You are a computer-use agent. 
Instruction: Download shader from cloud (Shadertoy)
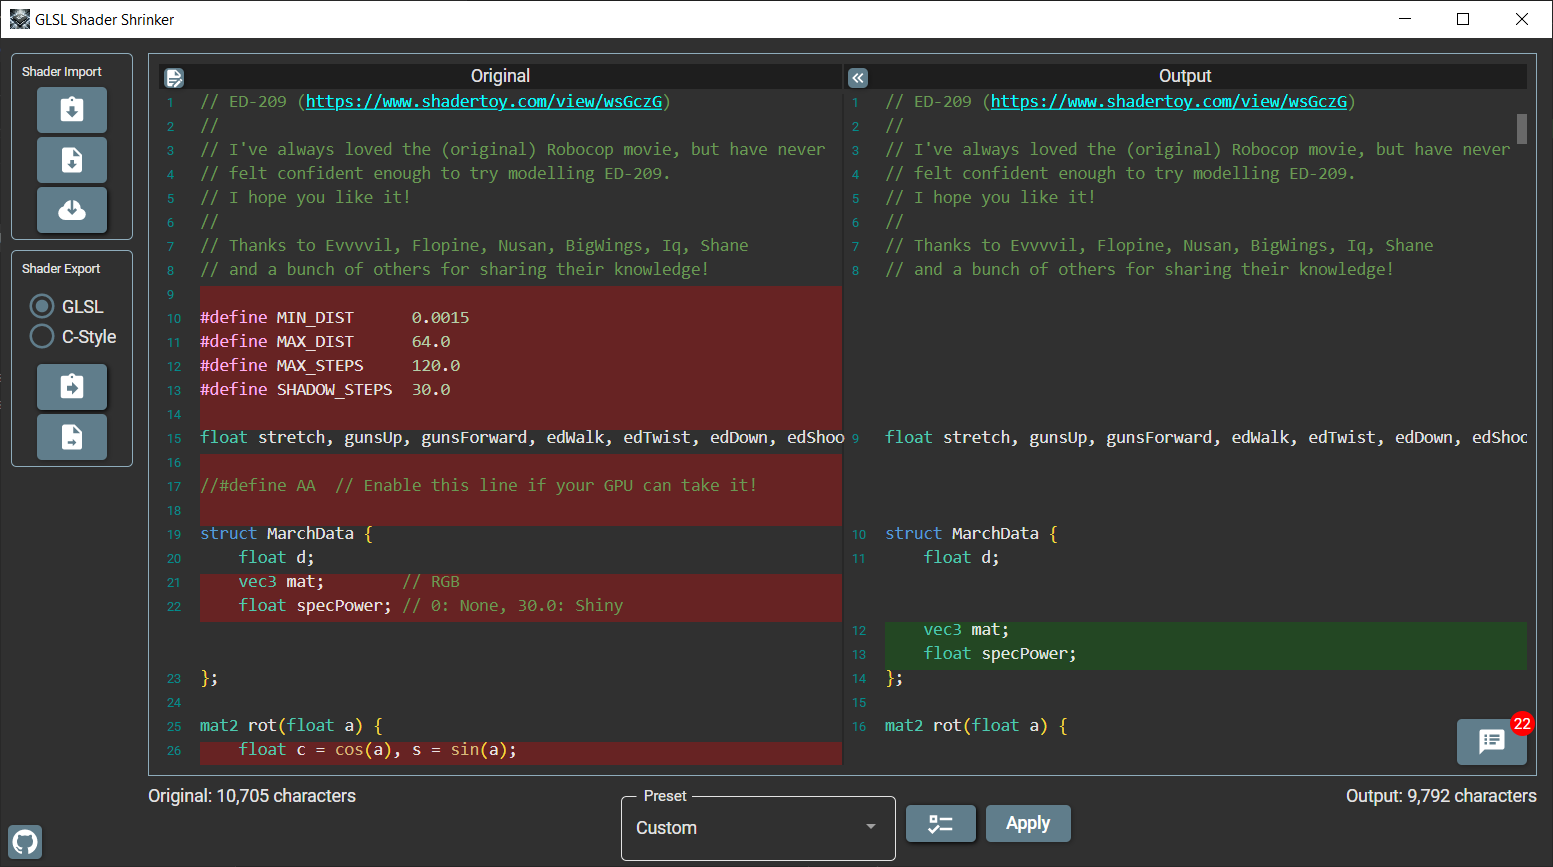(x=72, y=210)
